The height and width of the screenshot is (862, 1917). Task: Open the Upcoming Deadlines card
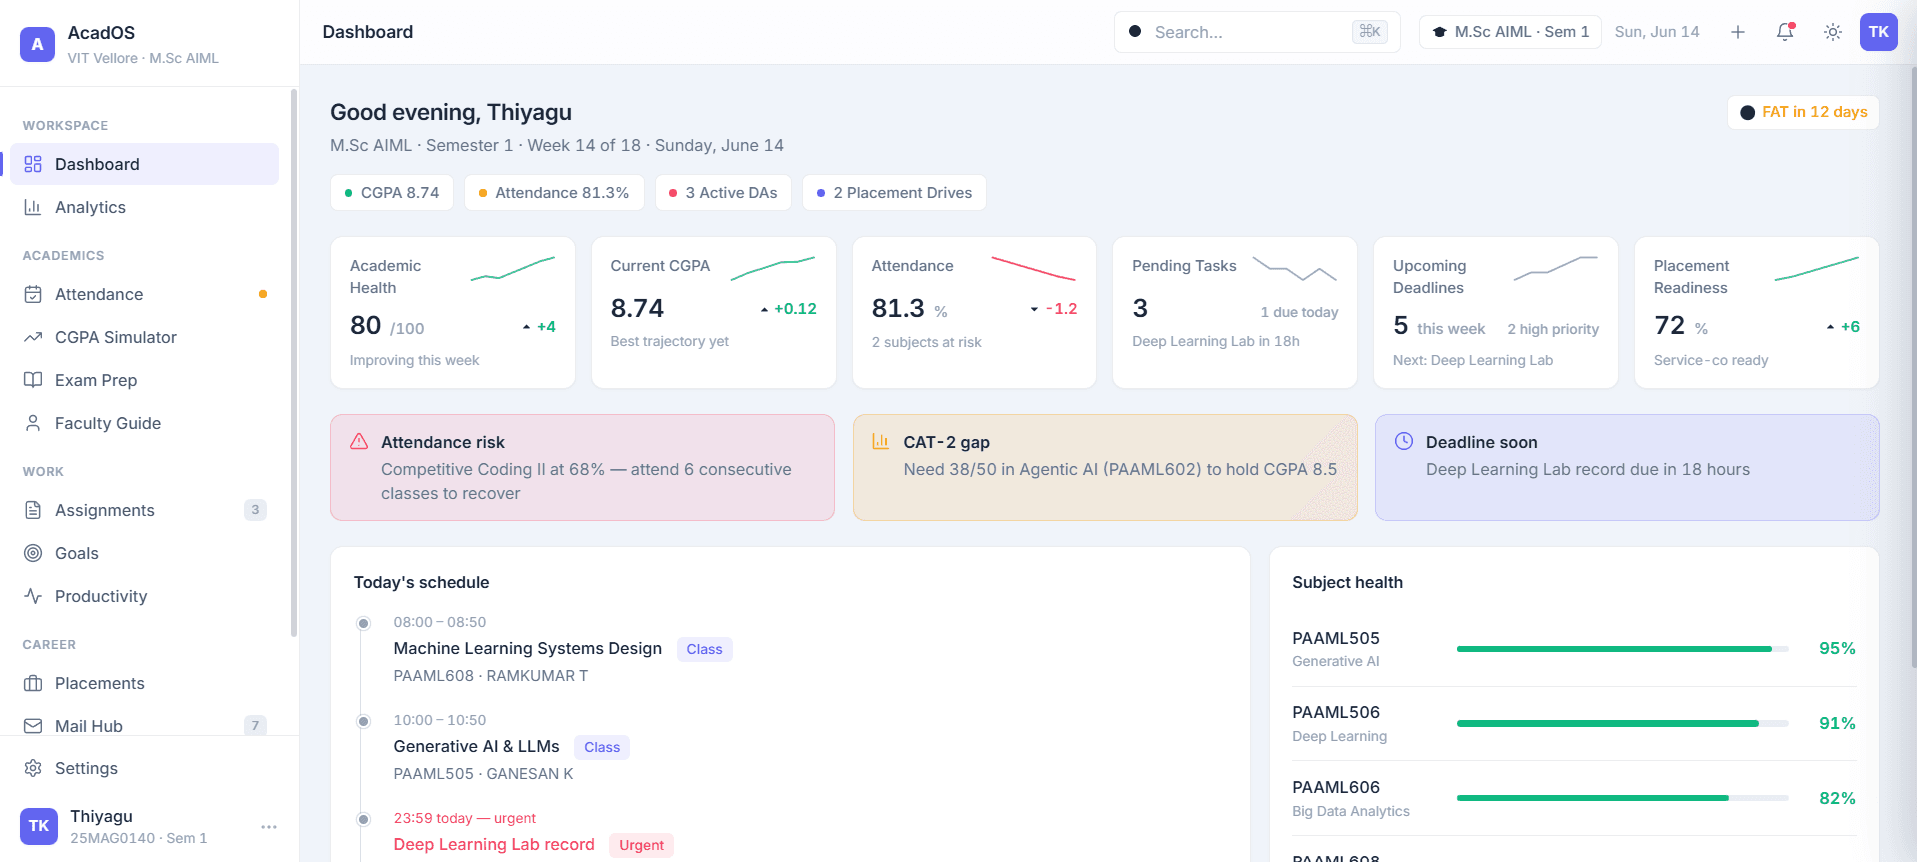(x=1496, y=312)
